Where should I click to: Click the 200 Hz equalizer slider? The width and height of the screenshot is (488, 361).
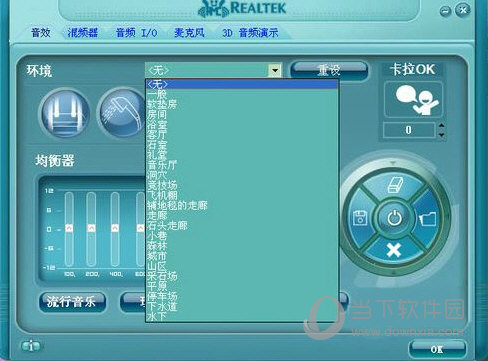tap(91, 229)
